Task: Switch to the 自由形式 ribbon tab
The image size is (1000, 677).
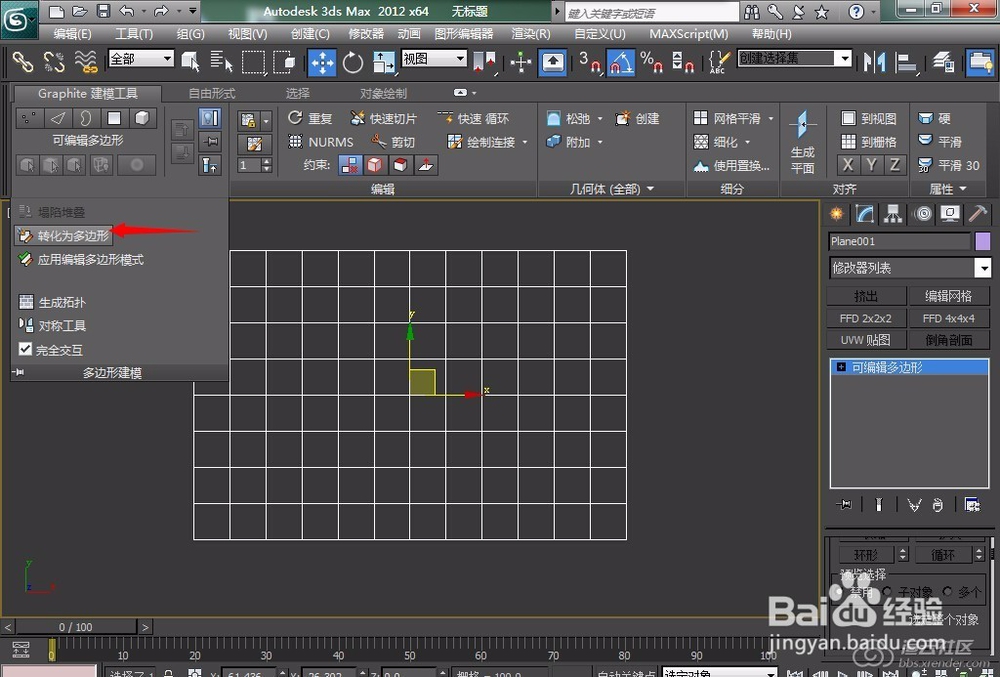Action: [212, 94]
